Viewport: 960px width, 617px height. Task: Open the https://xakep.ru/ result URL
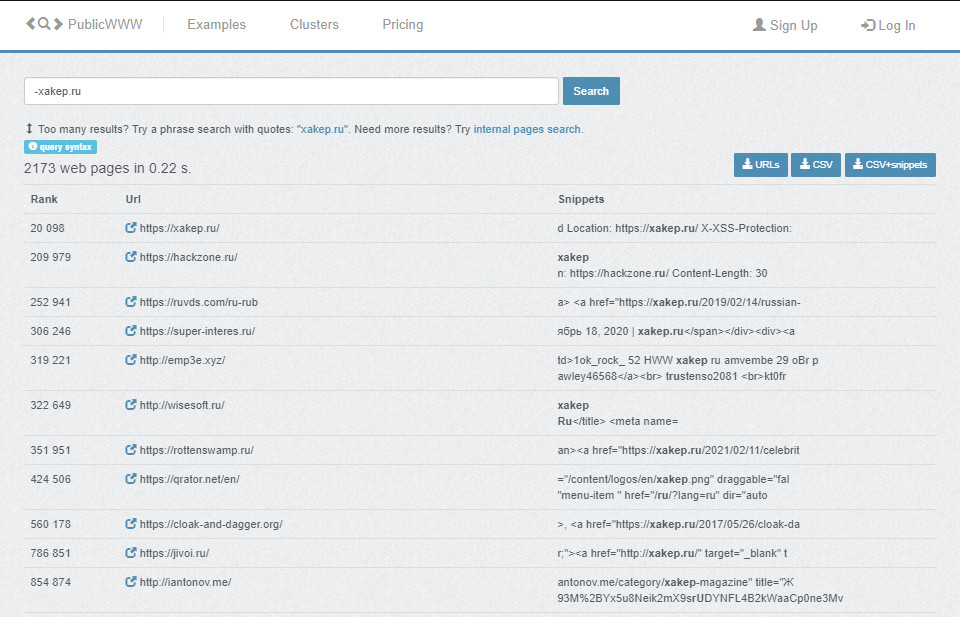[179, 228]
